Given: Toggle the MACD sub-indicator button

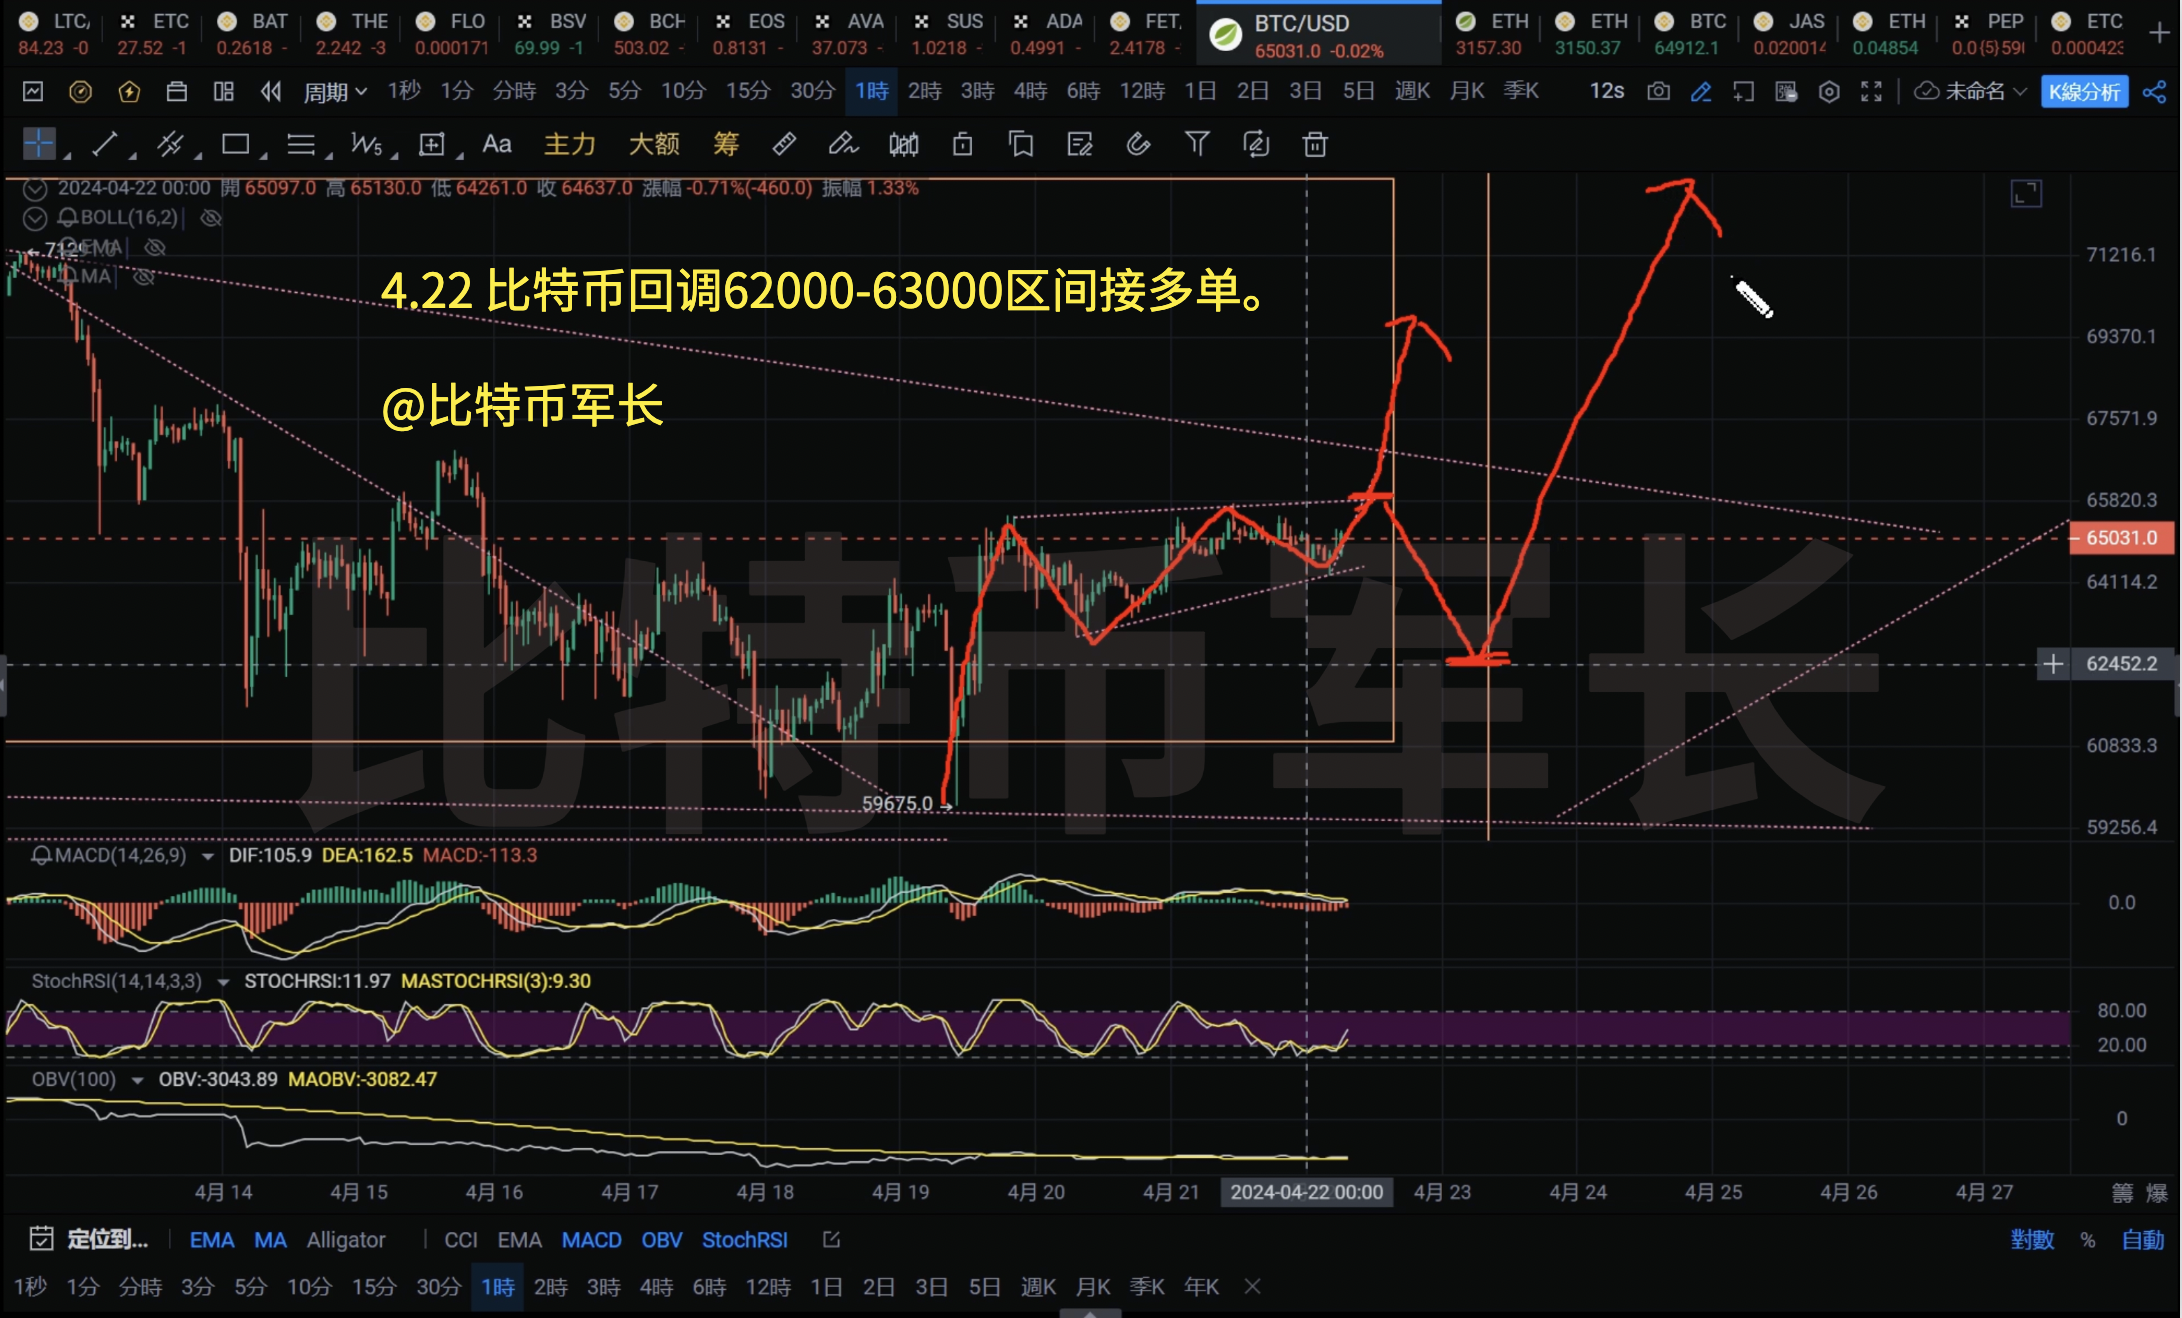Looking at the screenshot, I should [x=592, y=1240].
